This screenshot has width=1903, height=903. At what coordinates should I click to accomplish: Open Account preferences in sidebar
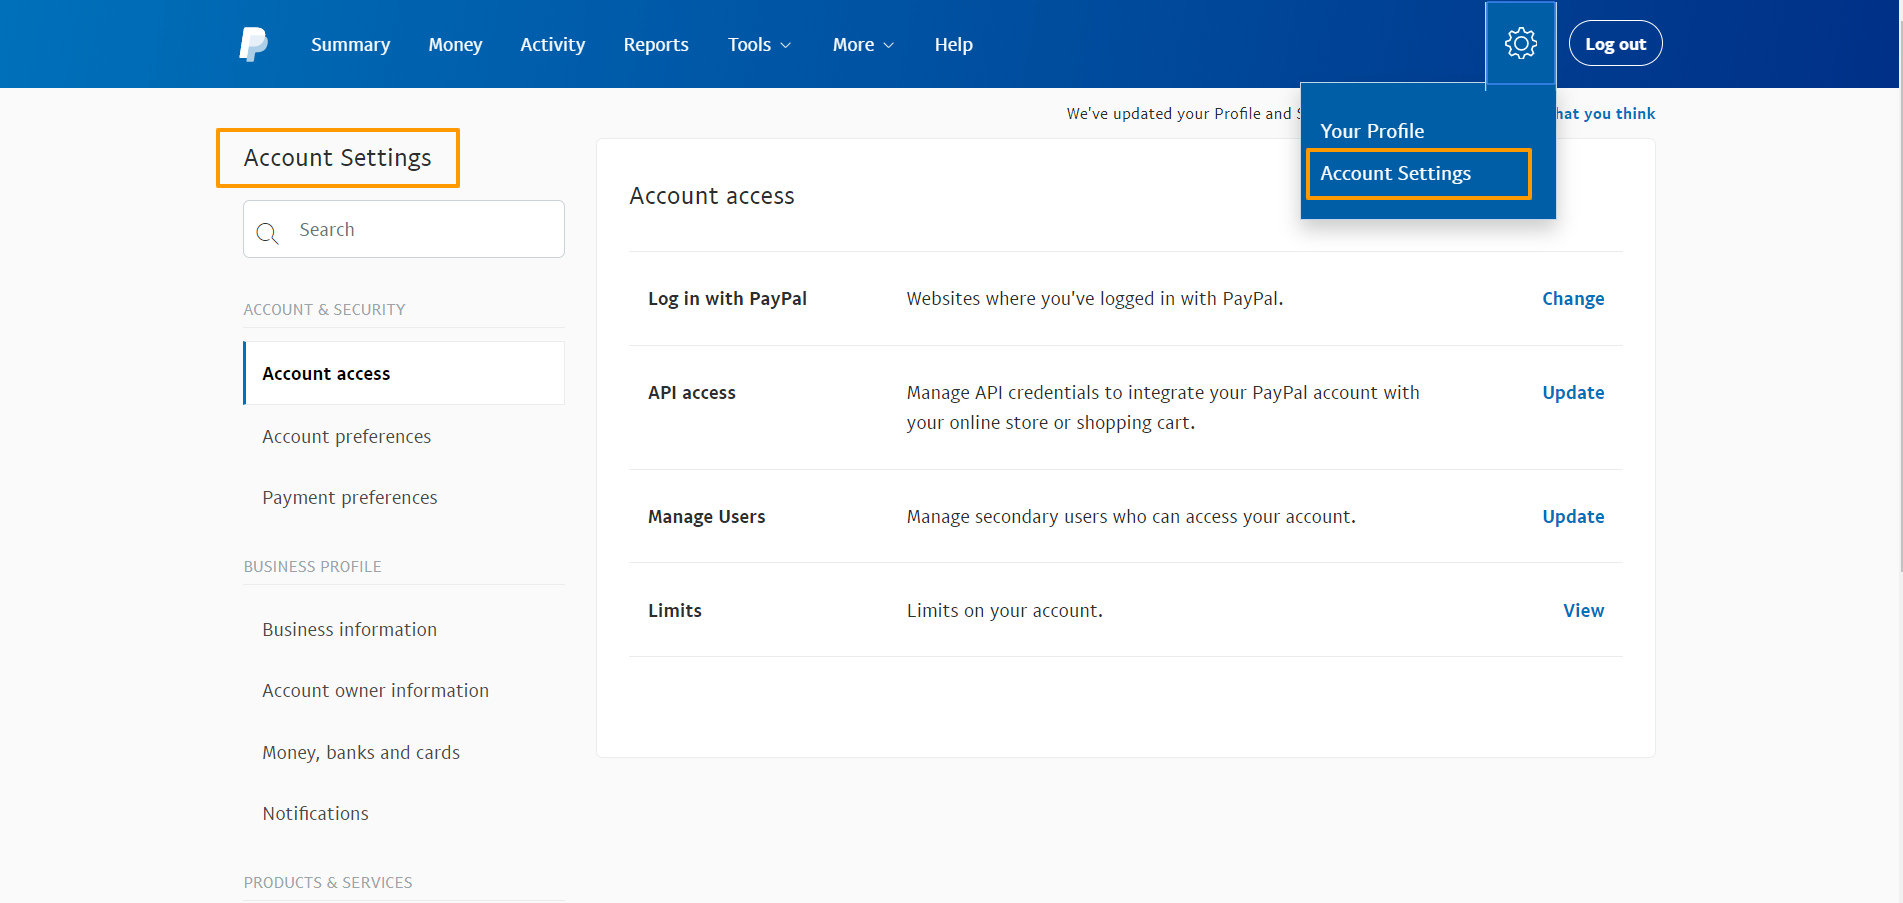346,437
